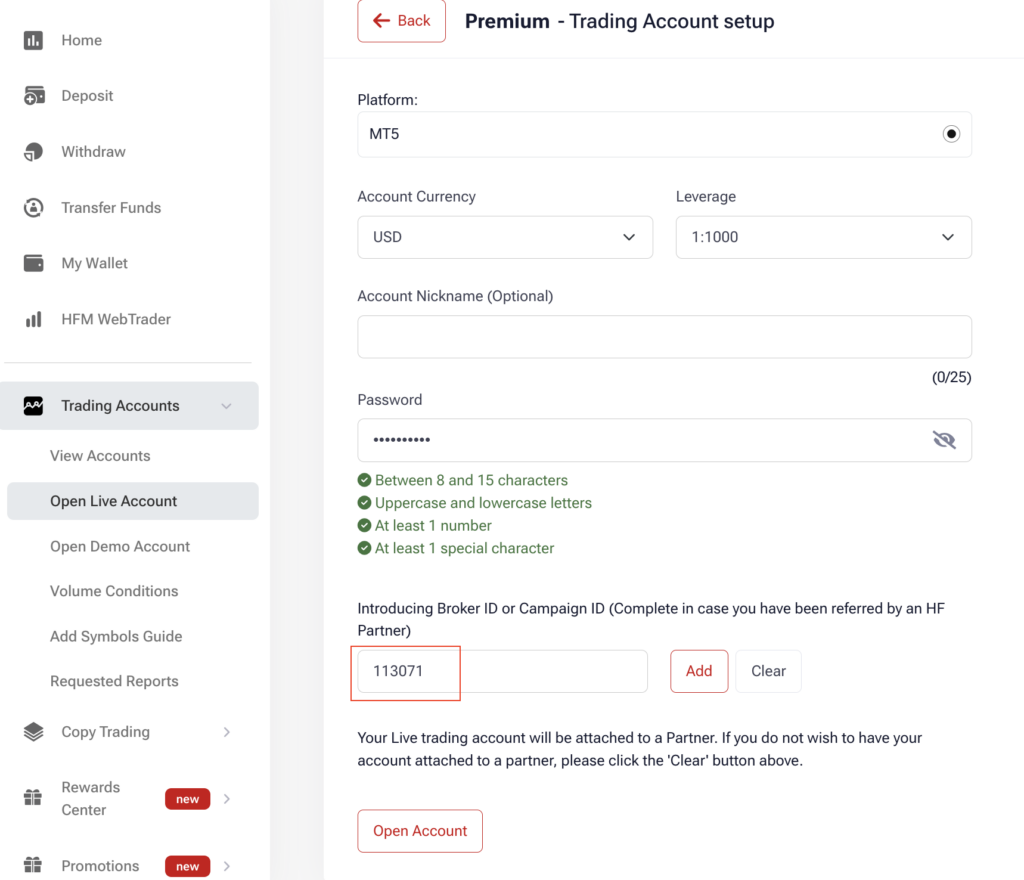Viewport: 1024px width, 880px height.
Task: Click the Back button
Action: point(402,21)
